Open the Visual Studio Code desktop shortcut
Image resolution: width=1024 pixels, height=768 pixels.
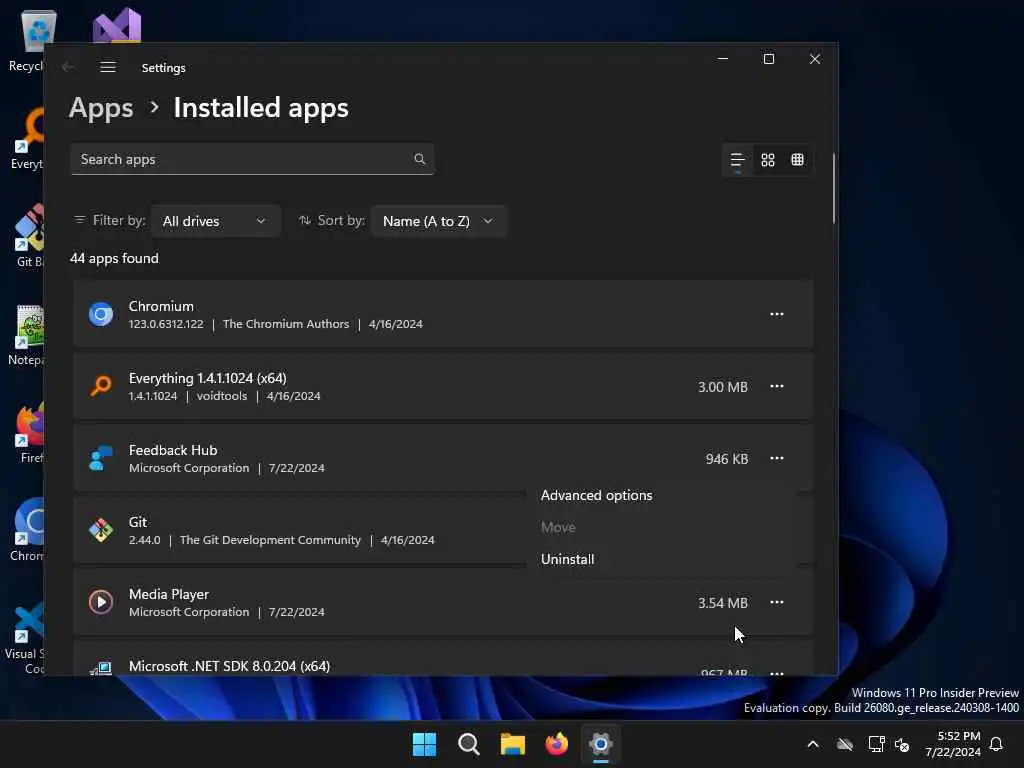[x=25, y=639]
